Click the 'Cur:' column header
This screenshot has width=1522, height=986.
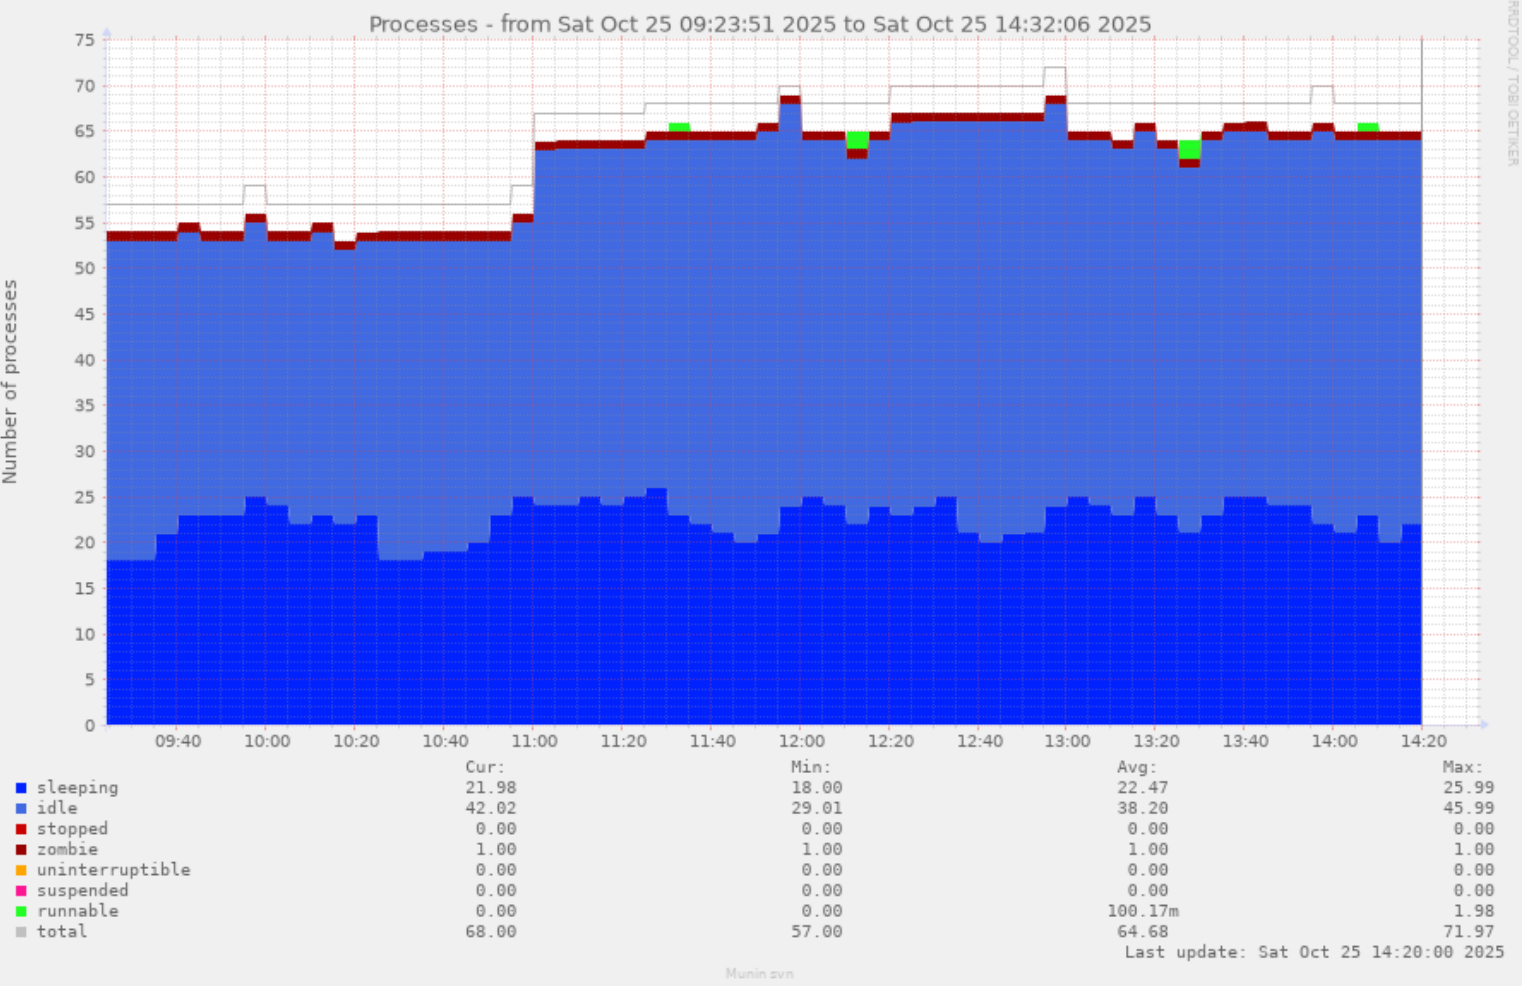coord(485,767)
